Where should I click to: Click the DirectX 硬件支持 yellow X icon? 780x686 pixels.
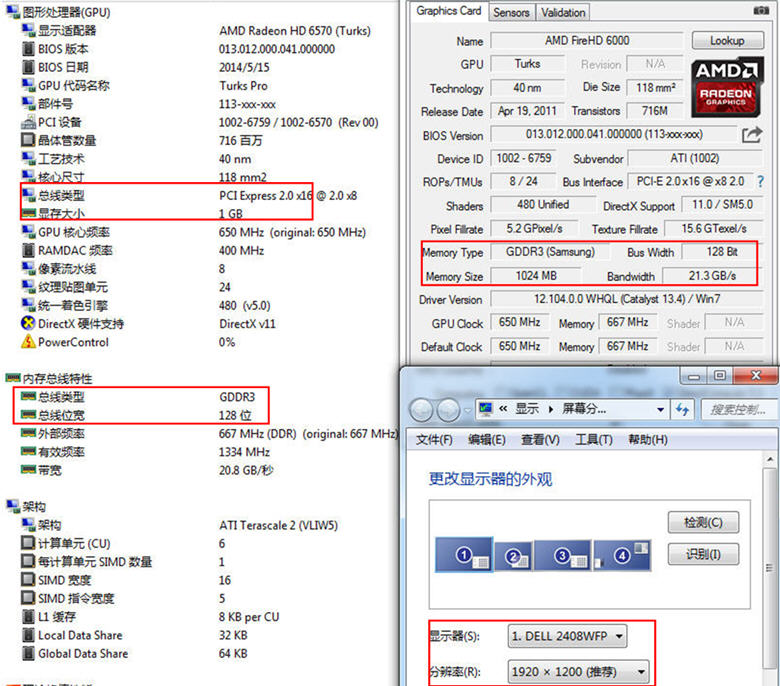click(x=28, y=323)
